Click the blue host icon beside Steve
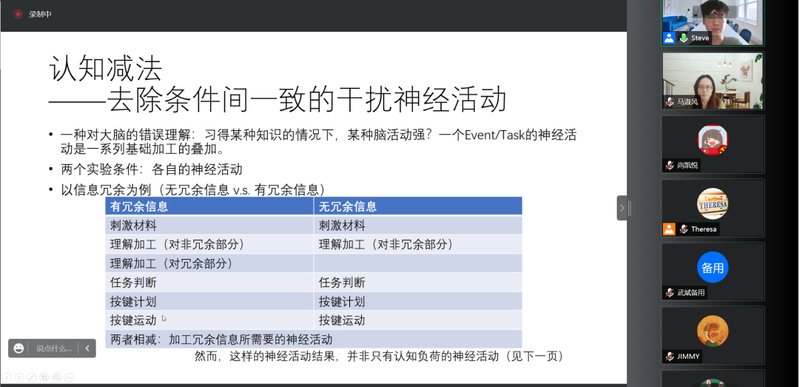Viewport: 799px width, 387px height. [x=669, y=38]
